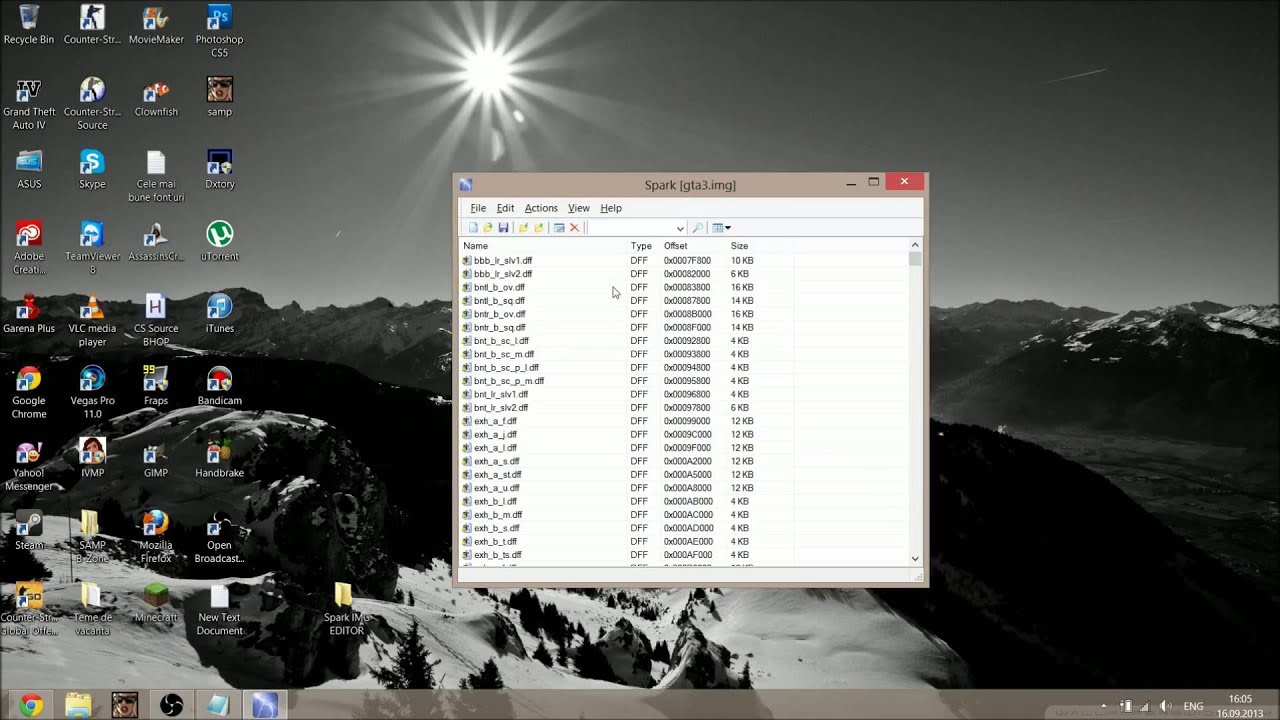Viewport: 1280px width, 720px height.
Task: Click the Open archive icon in Spark toolbar
Action: point(488,228)
